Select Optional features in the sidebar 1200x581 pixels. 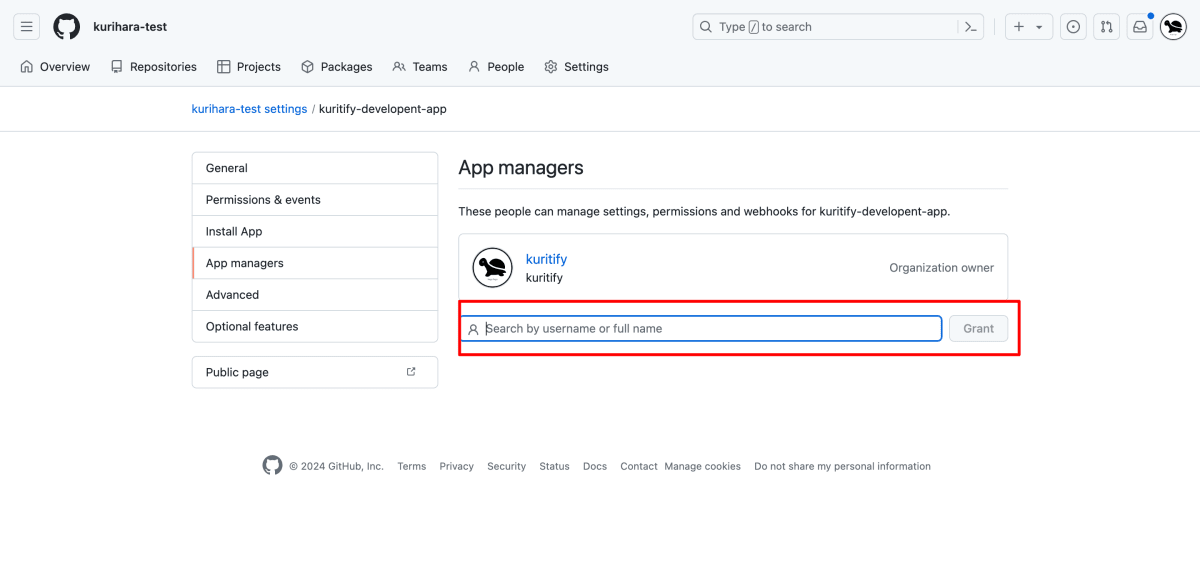click(x=315, y=326)
